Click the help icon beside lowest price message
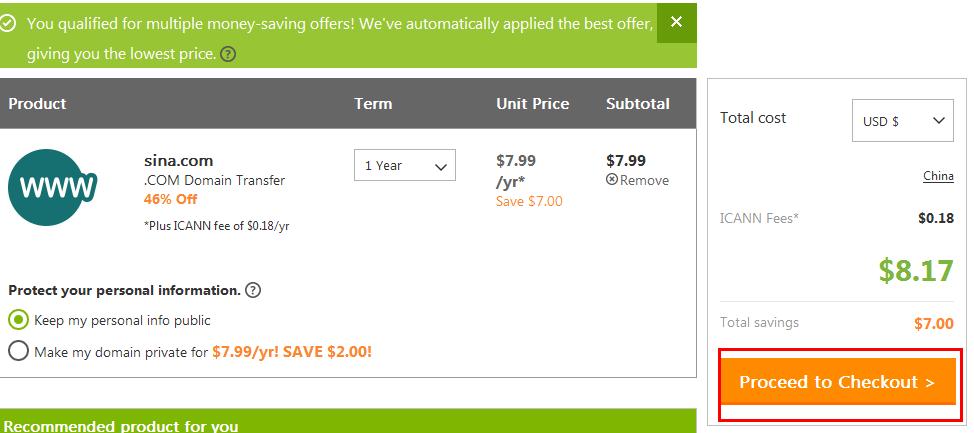This screenshot has height=433, width=974. point(228,55)
